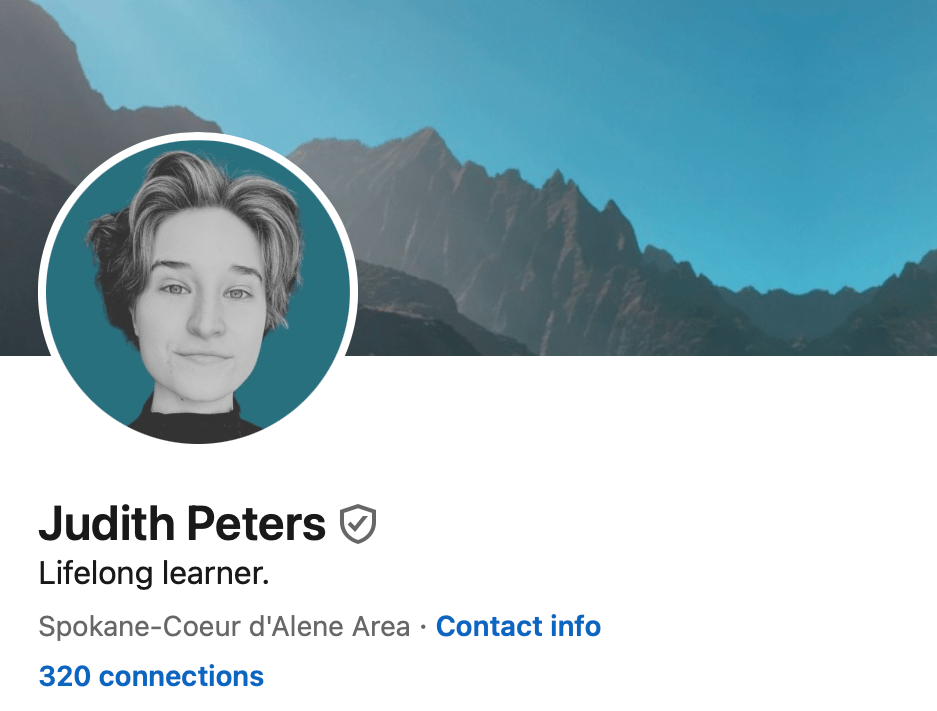Click the number 320 in the connections link
This screenshot has width=937, height=711.
[65, 676]
